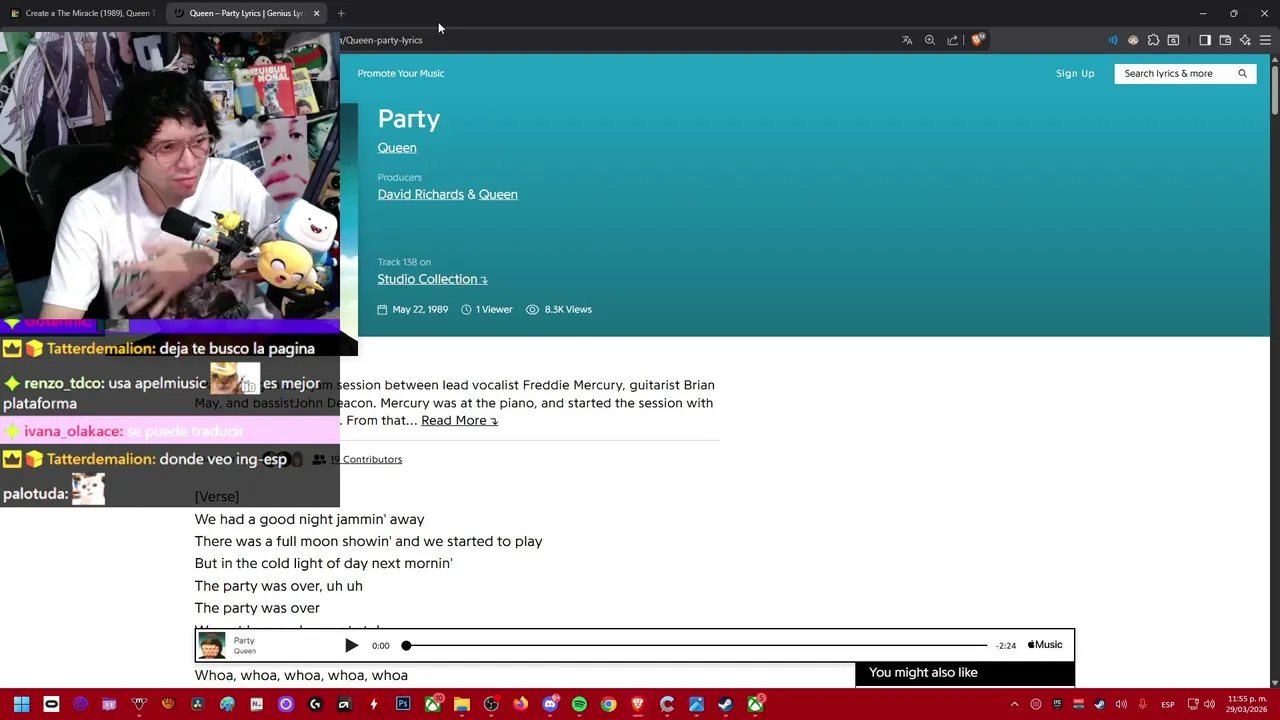This screenshot has width=1280, height=720.
Task: Click the lyric "The party was over, uh uh"
Action: 279,586
